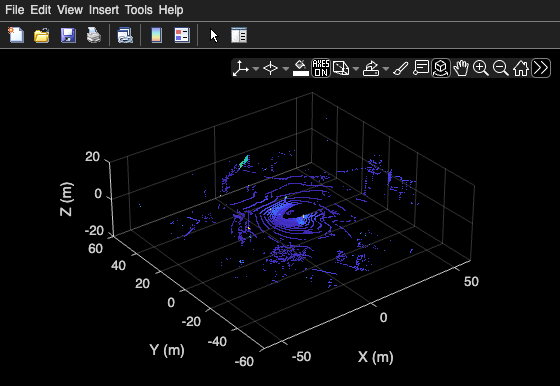This screenshot has height=386, width=560.
Task: Open the View menu
Action: [70, 10]
